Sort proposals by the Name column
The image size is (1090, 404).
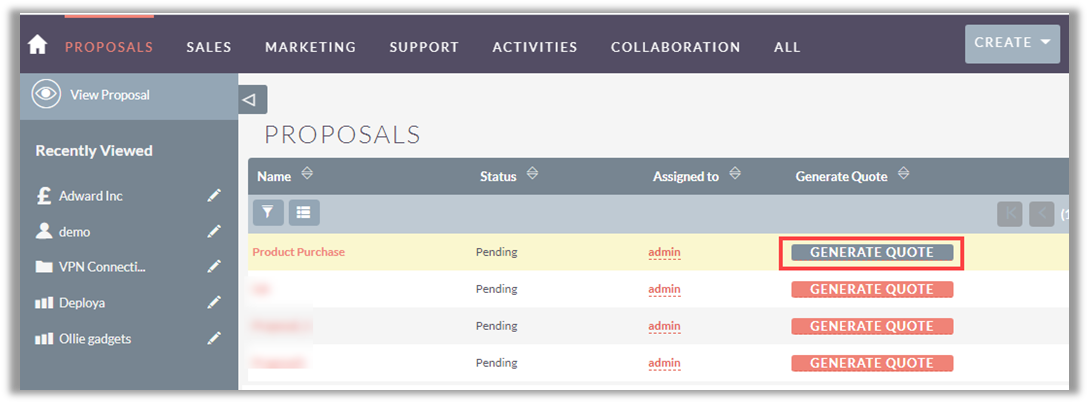[307, 174]
